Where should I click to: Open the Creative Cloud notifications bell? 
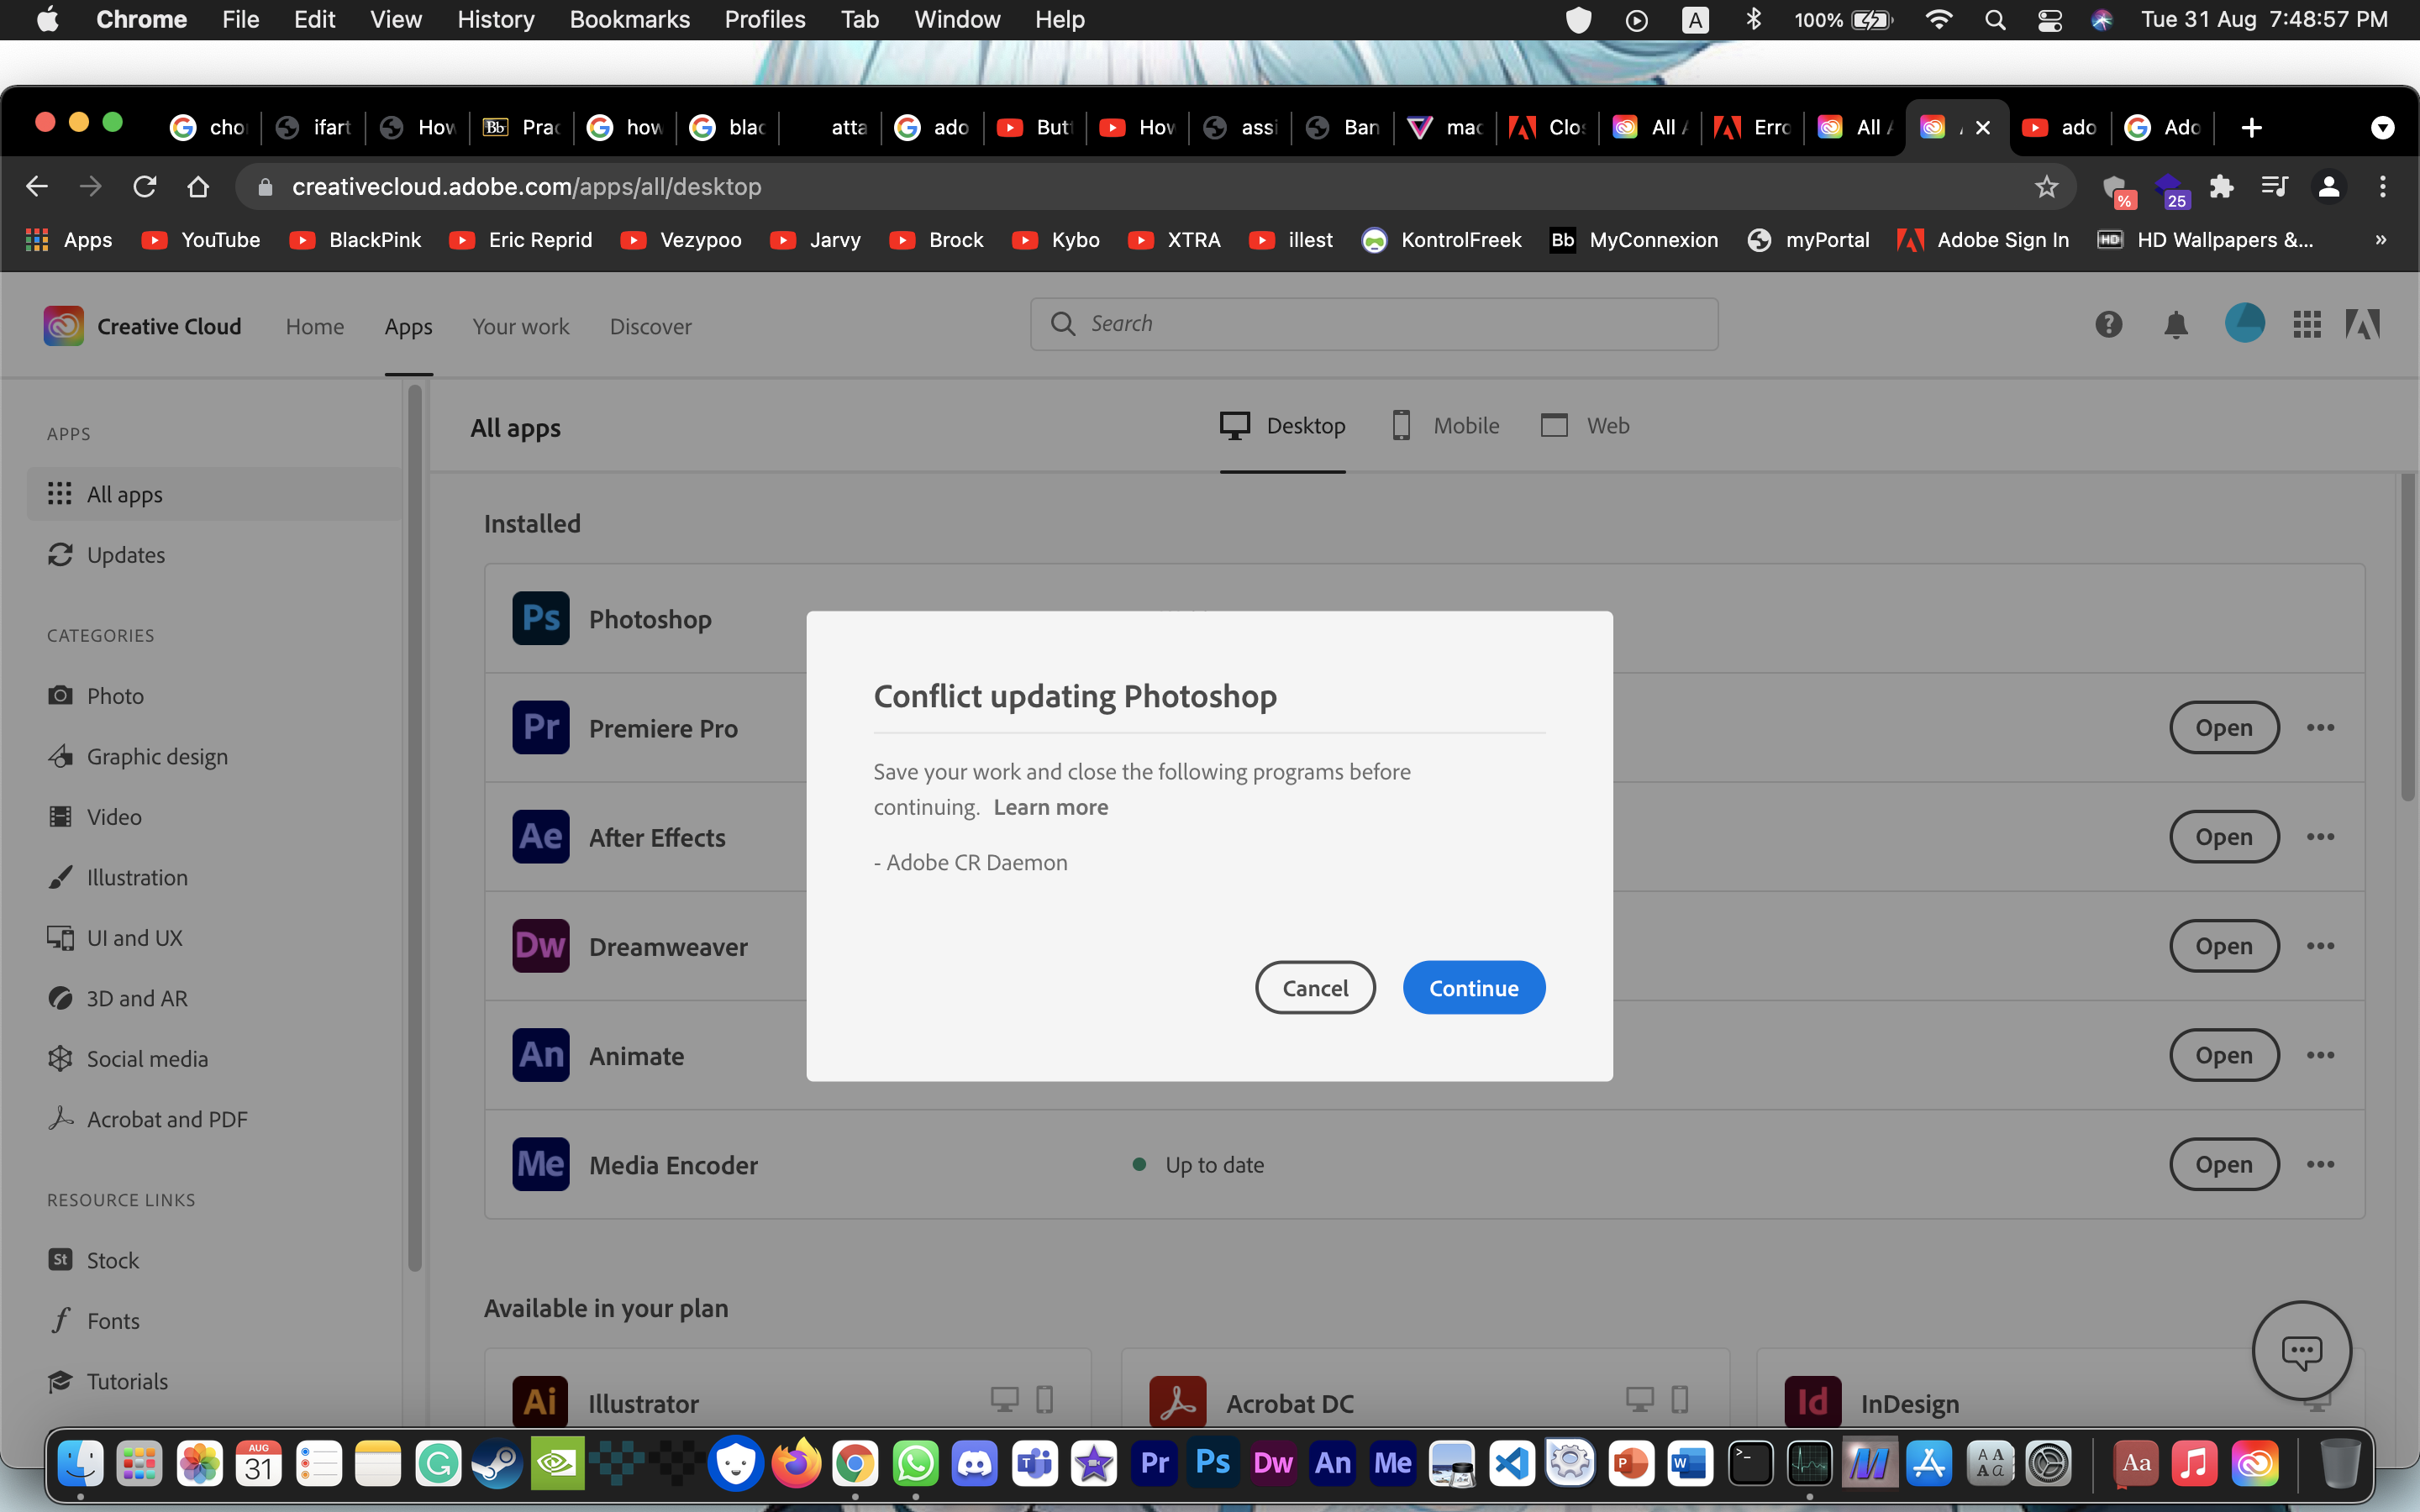[2175, 324]
